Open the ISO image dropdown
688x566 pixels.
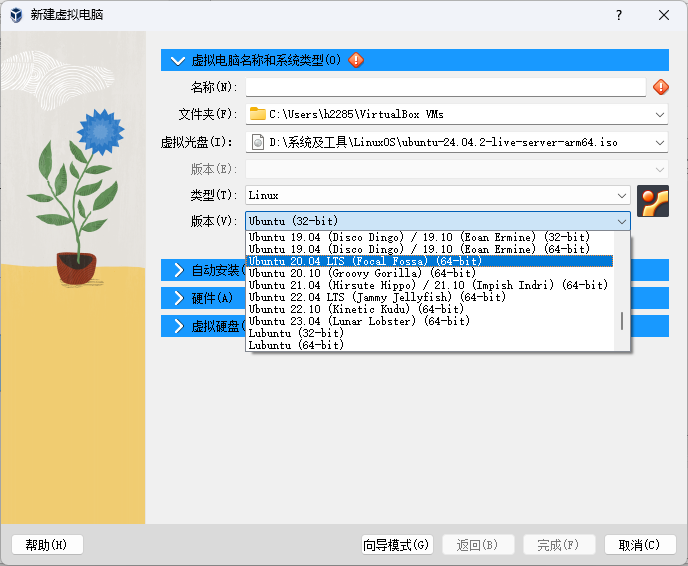(659, 143)
